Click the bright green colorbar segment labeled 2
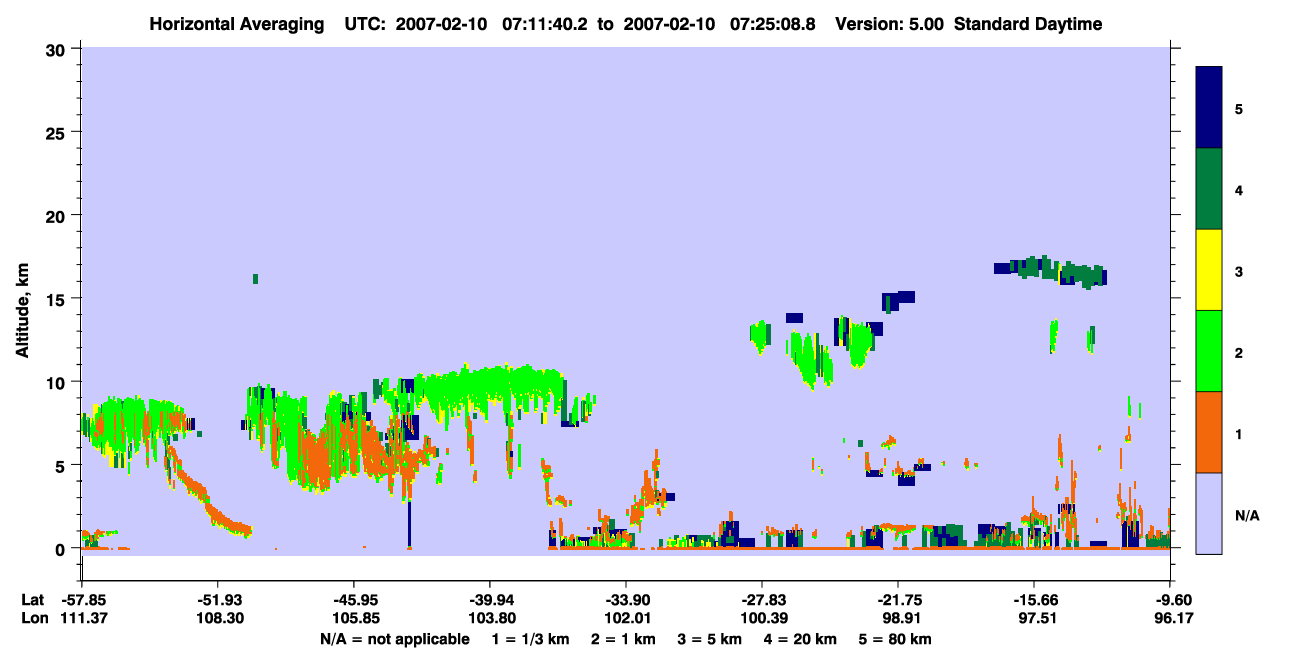The image size is (1300, 667). (x=1209, y=350)
